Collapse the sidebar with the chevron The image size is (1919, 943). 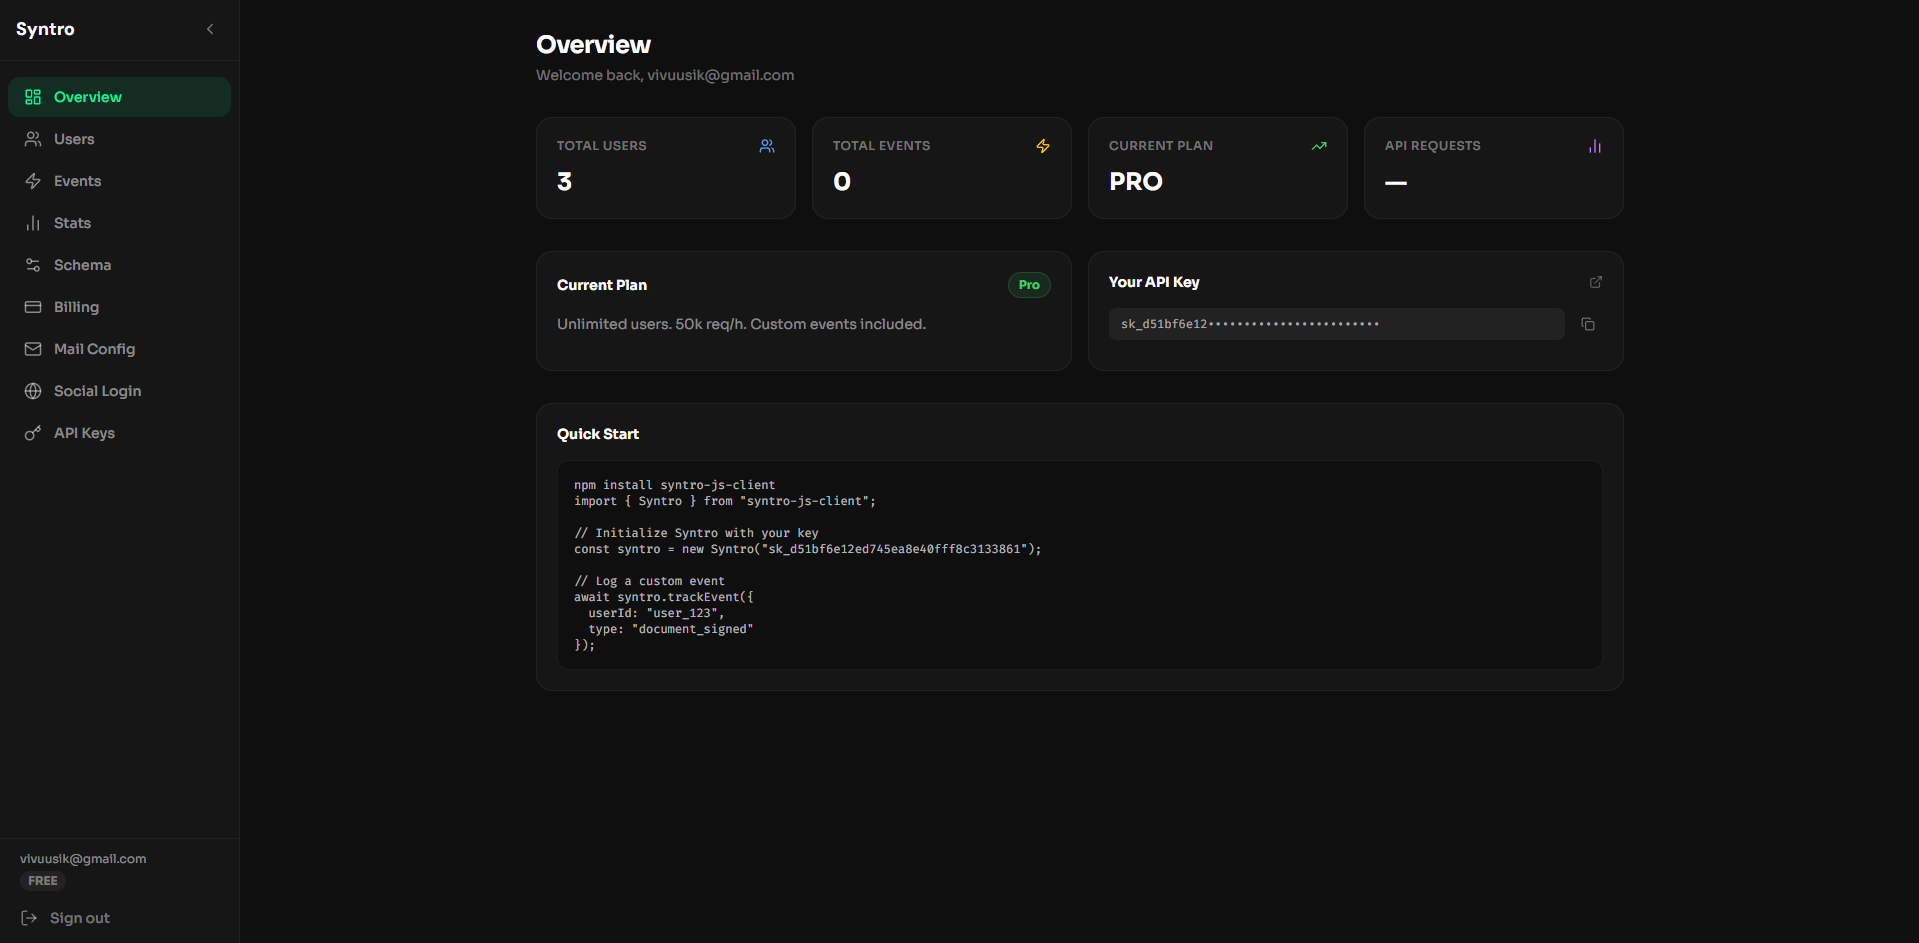210,29
